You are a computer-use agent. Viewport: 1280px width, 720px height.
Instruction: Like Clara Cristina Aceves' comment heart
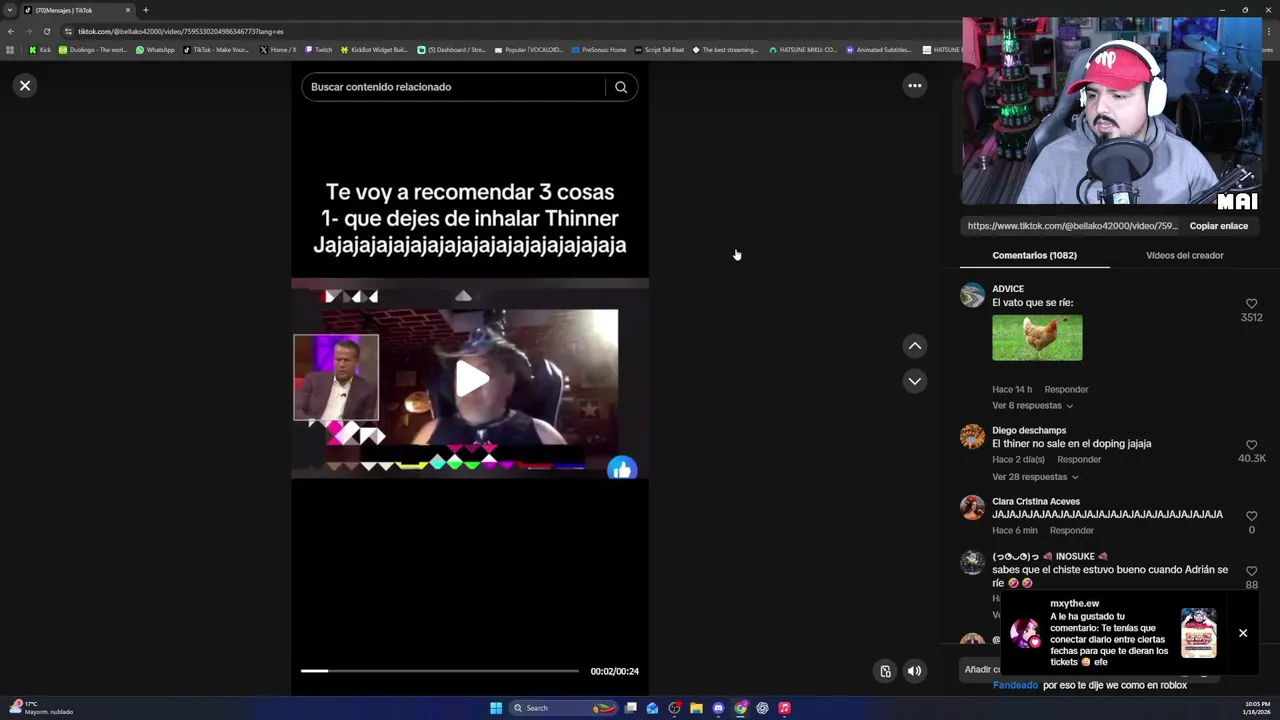point(1251,516)
